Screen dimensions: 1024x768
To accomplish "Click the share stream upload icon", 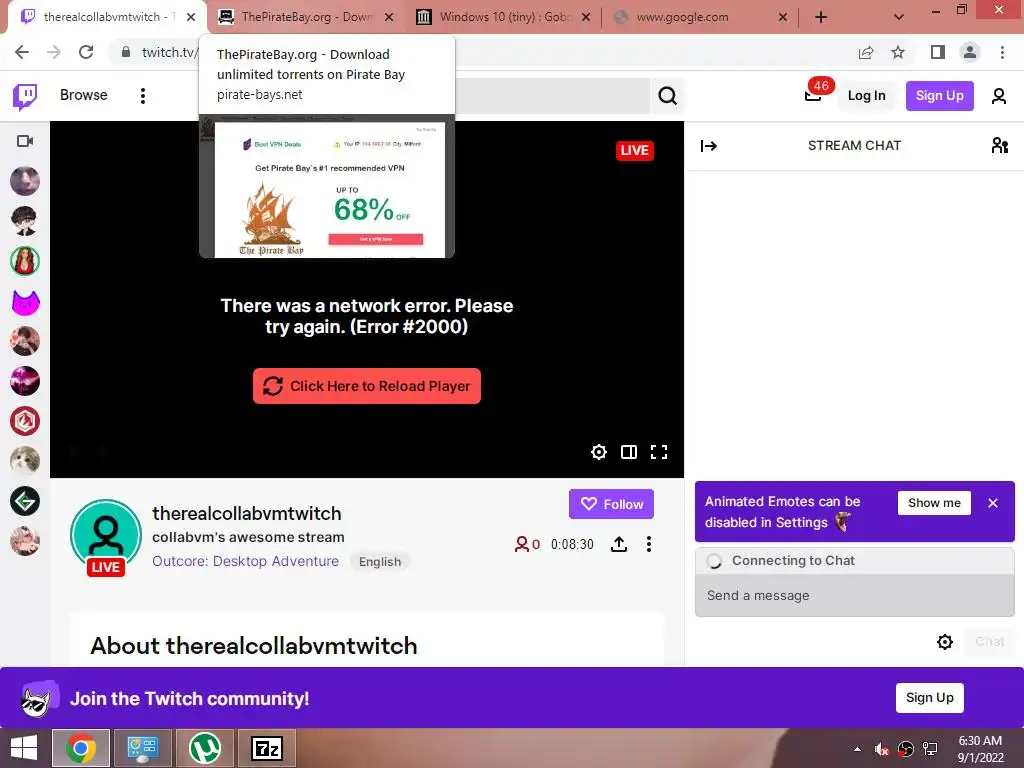I will pyautogui.click(x=619, y=544).
